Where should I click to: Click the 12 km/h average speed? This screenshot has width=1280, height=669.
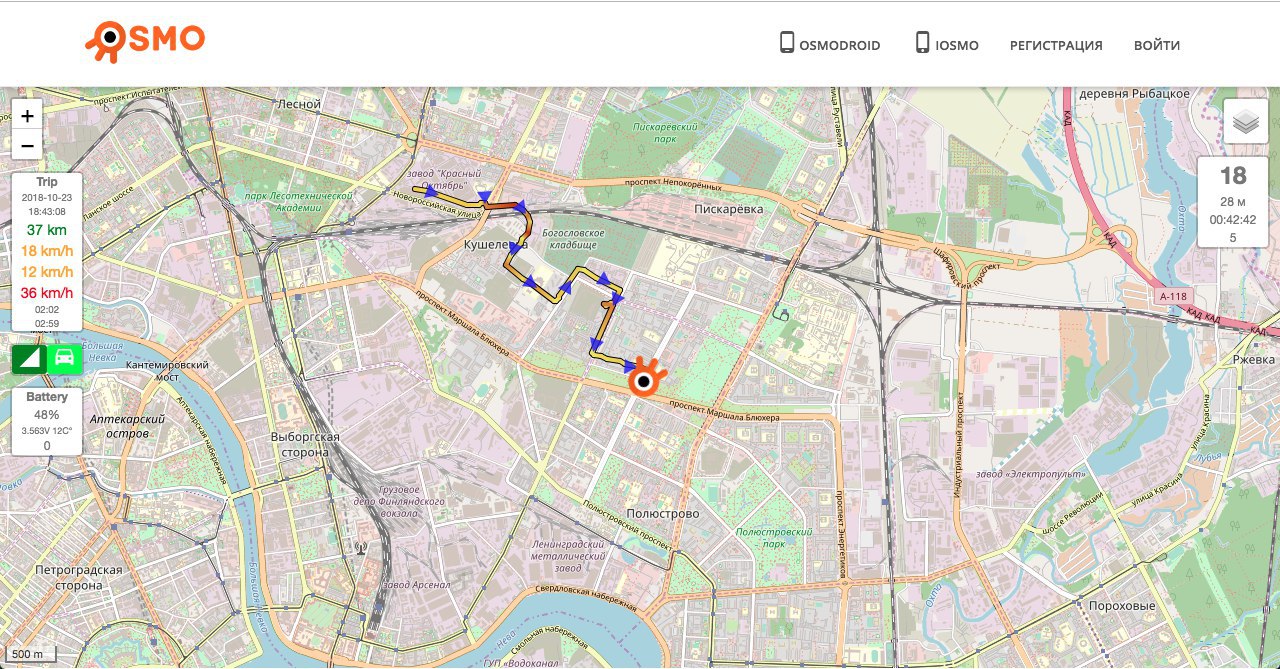click(x=47, y=272)
